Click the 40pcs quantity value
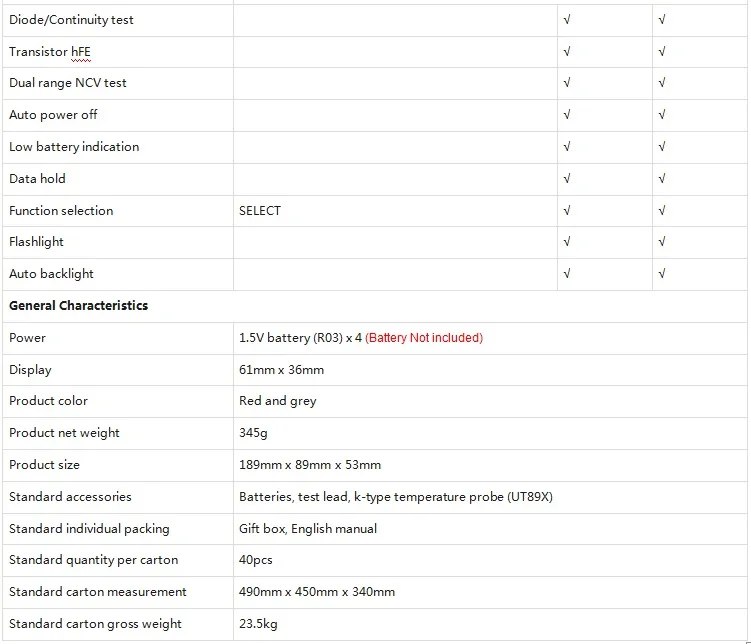The image size is (751, 644). tap(255, 560)
